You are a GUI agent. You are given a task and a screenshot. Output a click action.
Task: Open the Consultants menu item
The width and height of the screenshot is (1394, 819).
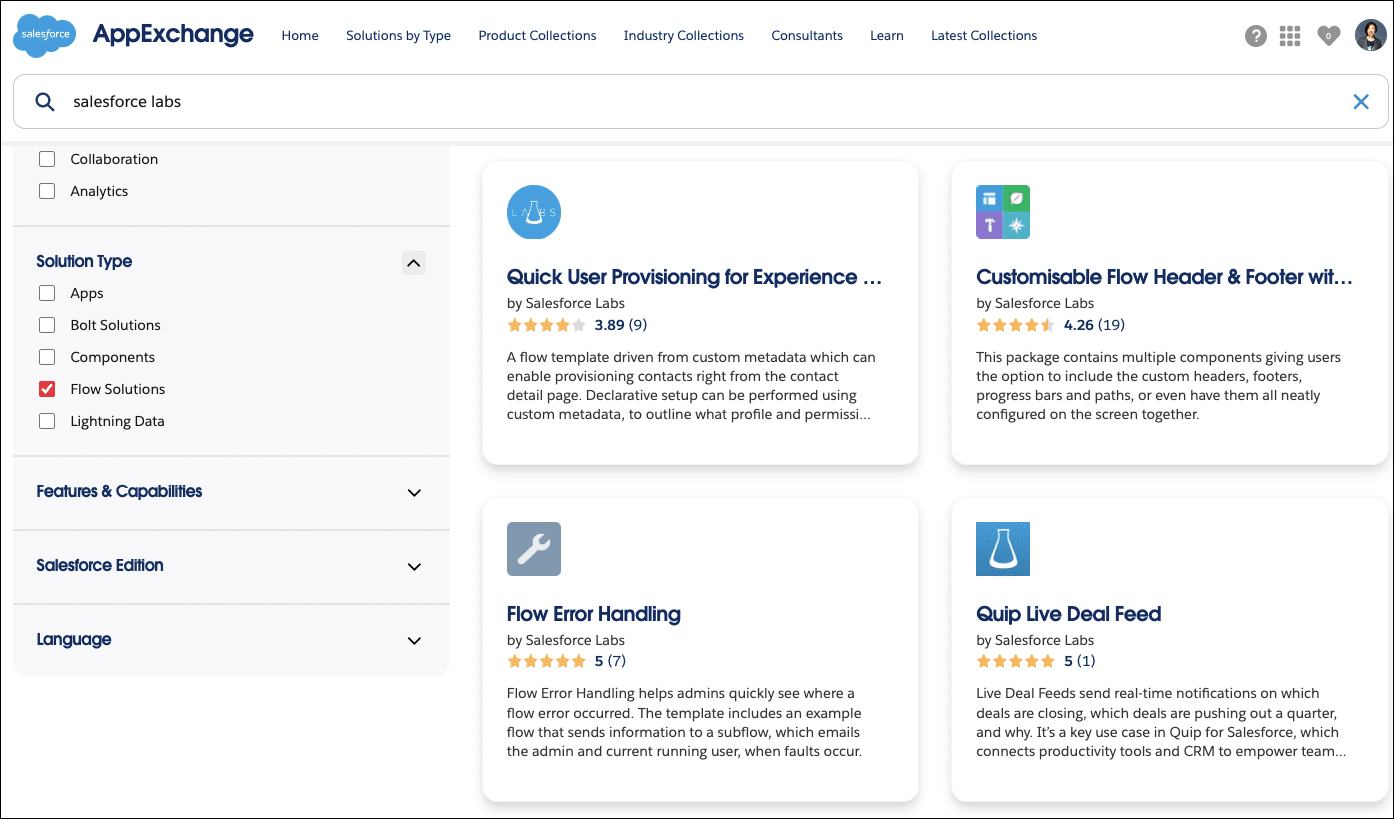tap(807, 35)
